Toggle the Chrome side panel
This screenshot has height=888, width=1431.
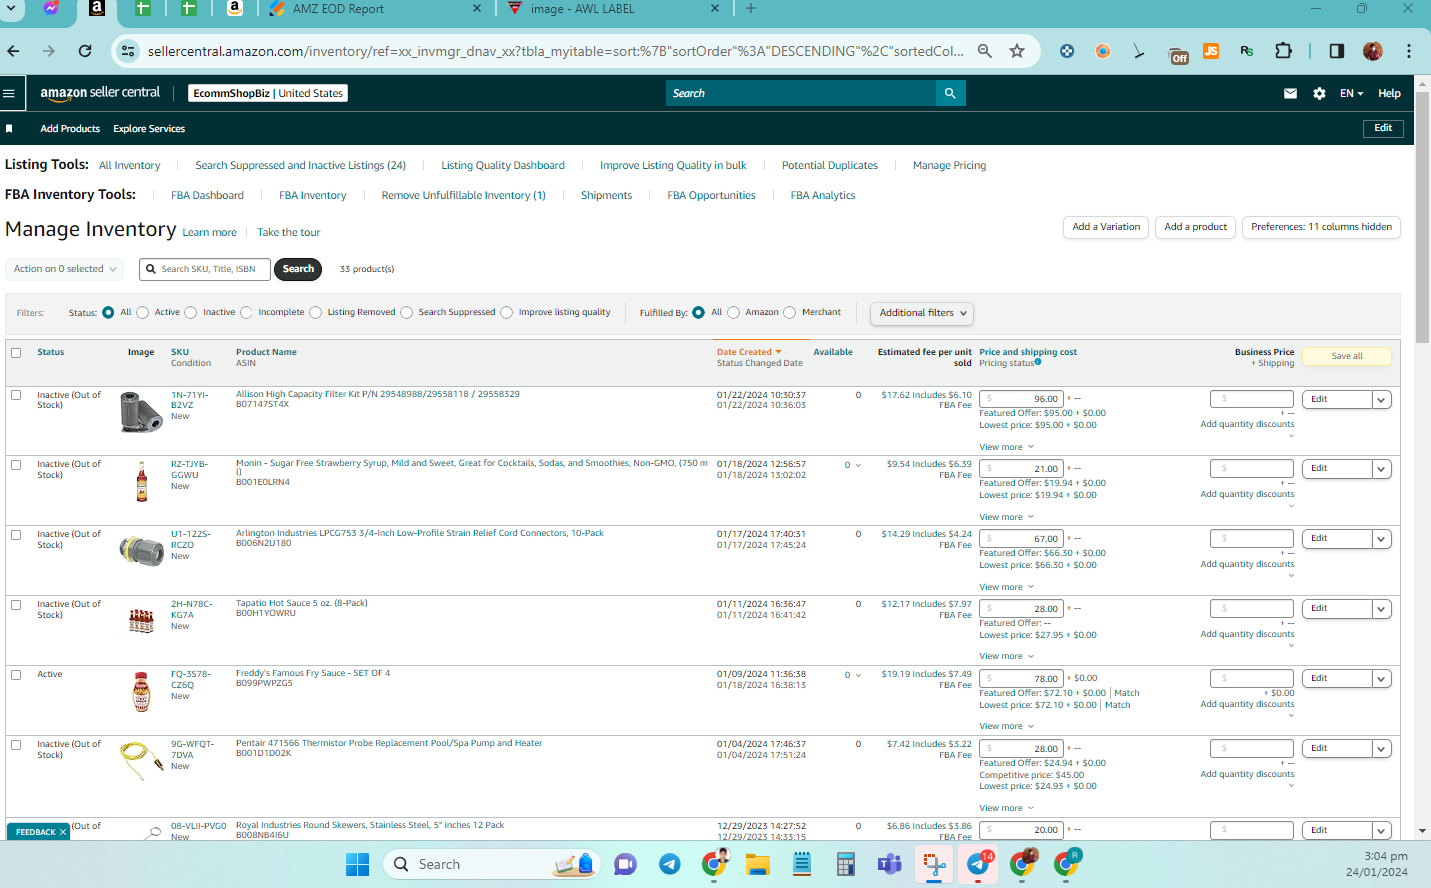(x=1337, y=51)
